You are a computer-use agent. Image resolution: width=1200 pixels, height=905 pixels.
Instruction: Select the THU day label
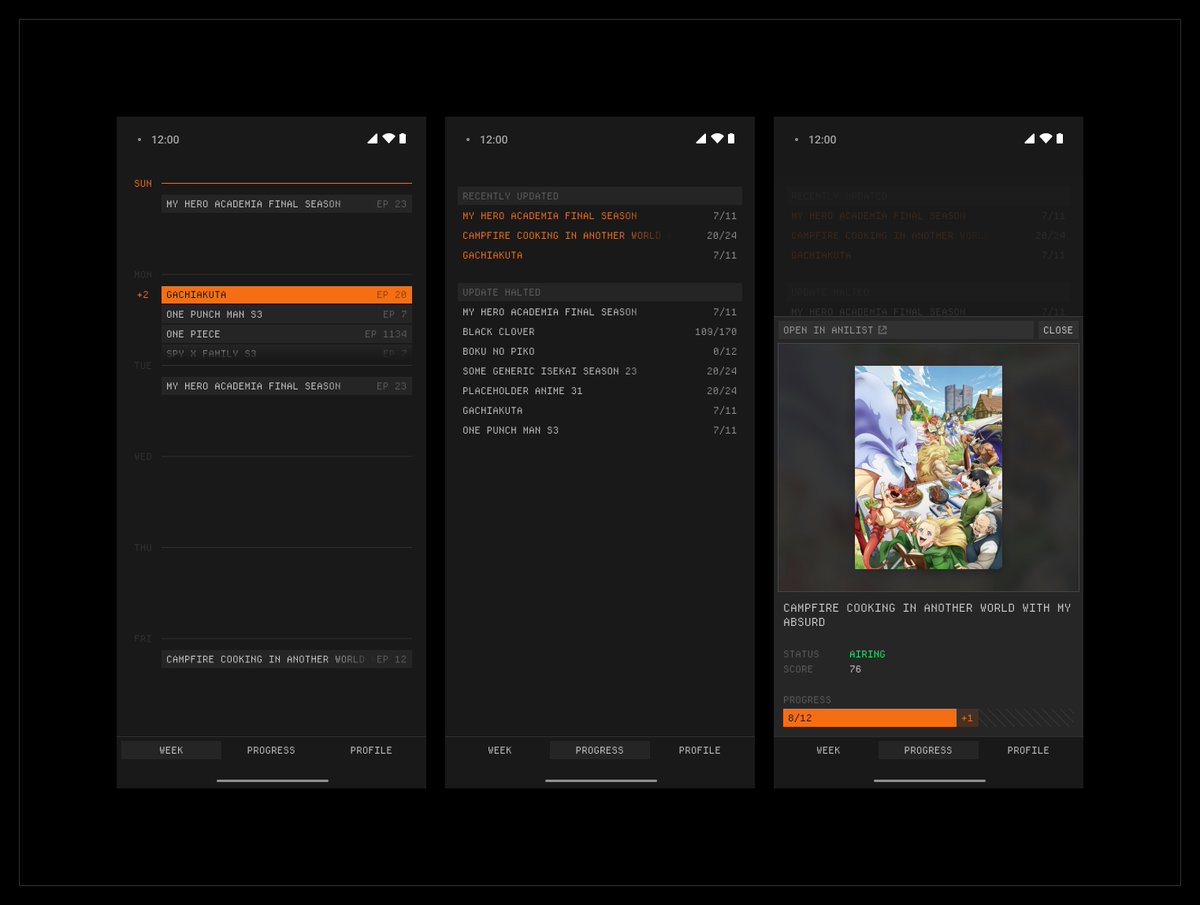click(143, 548)
